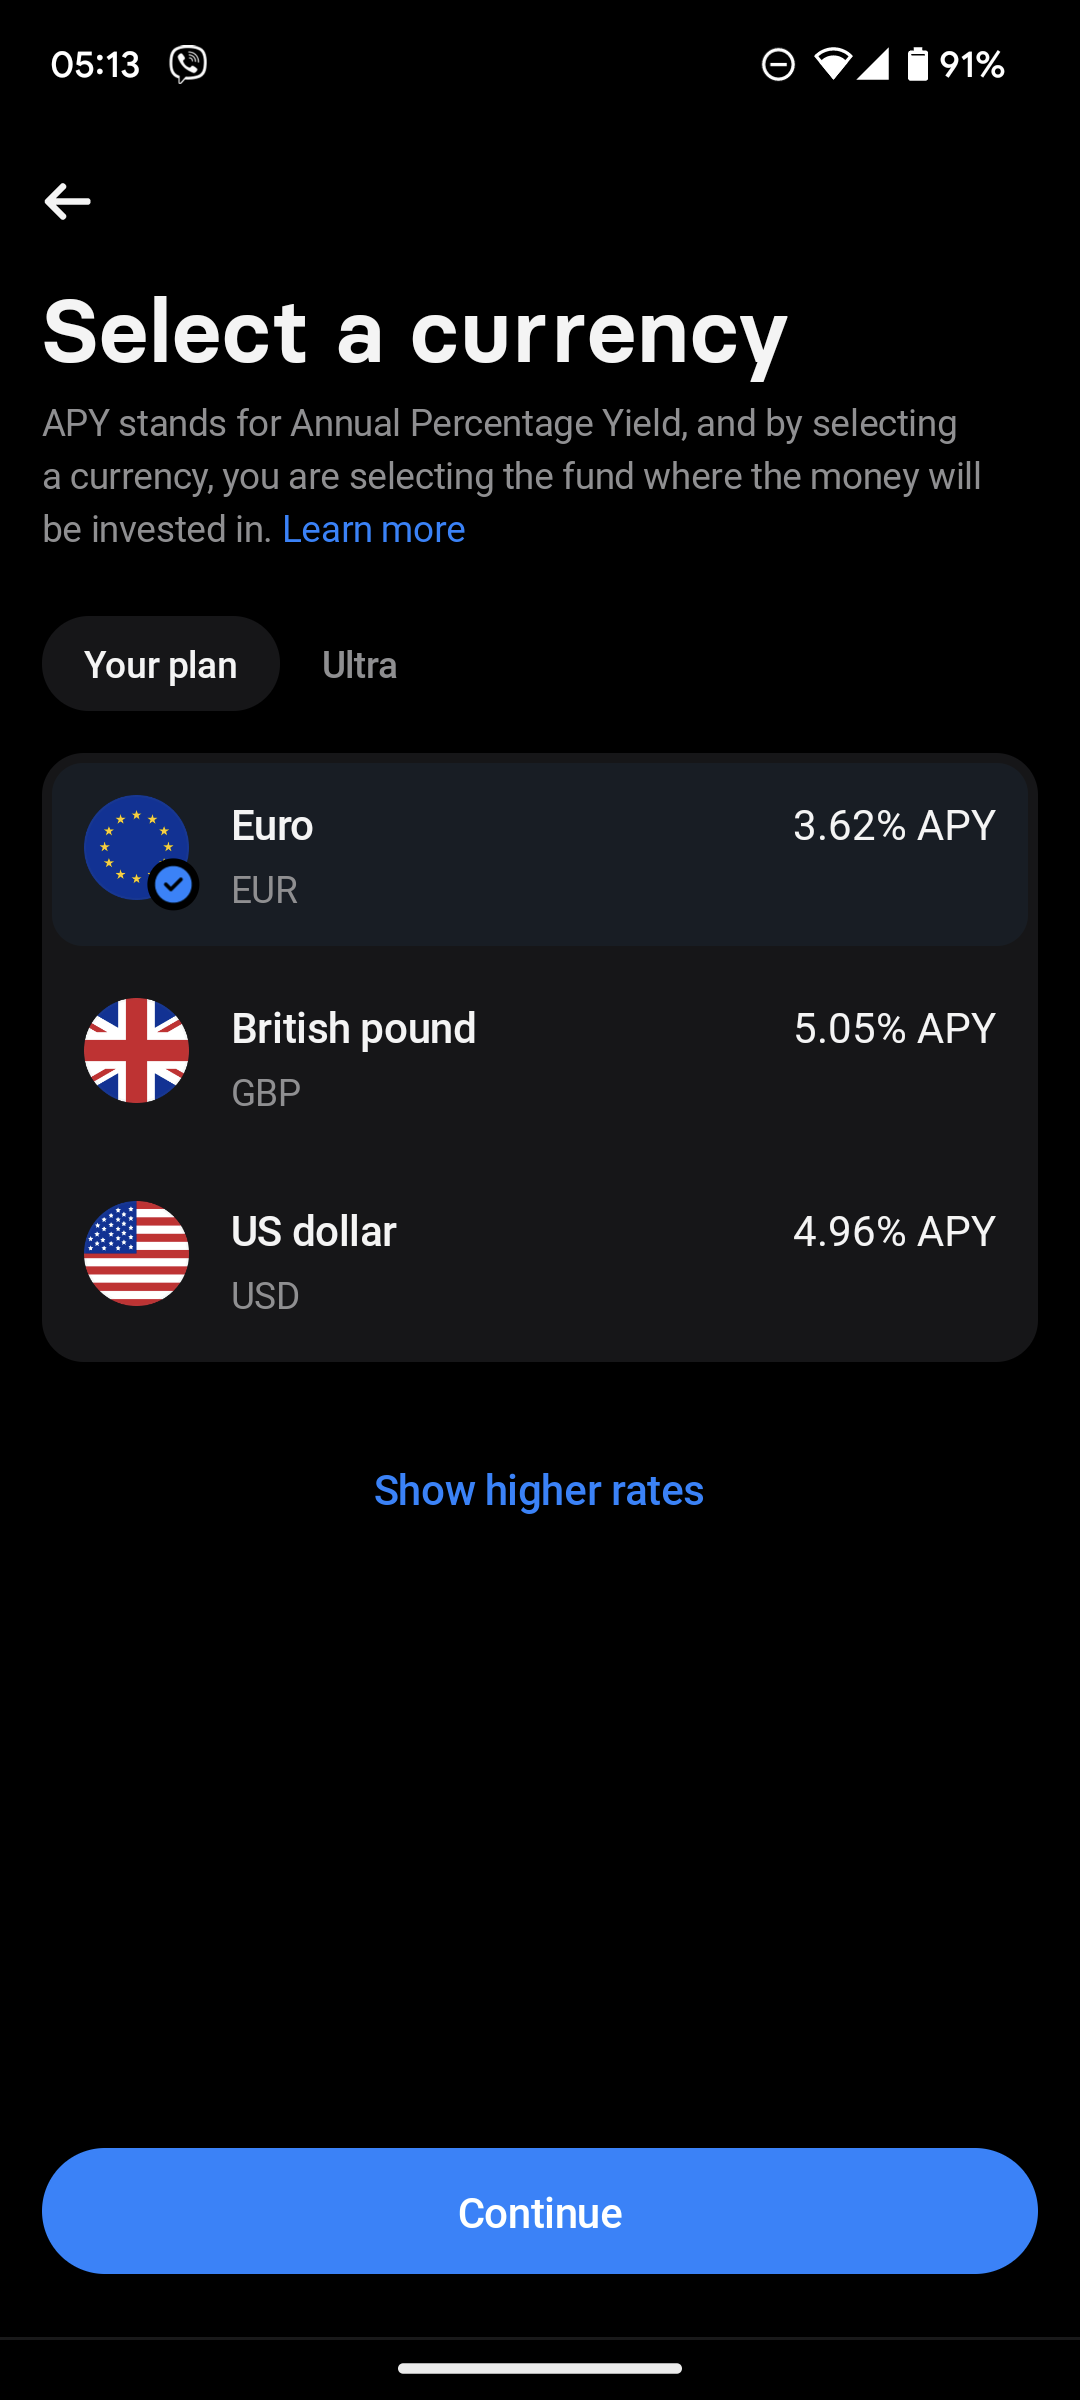
Task: Tap the Euro flag icon
Action: [x=136, y=848]
